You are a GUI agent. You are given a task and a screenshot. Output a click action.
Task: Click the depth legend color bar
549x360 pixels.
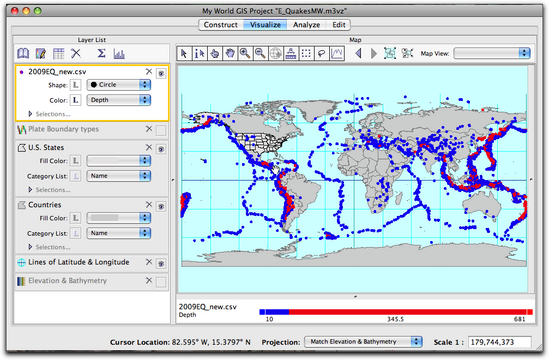point(396,312)
